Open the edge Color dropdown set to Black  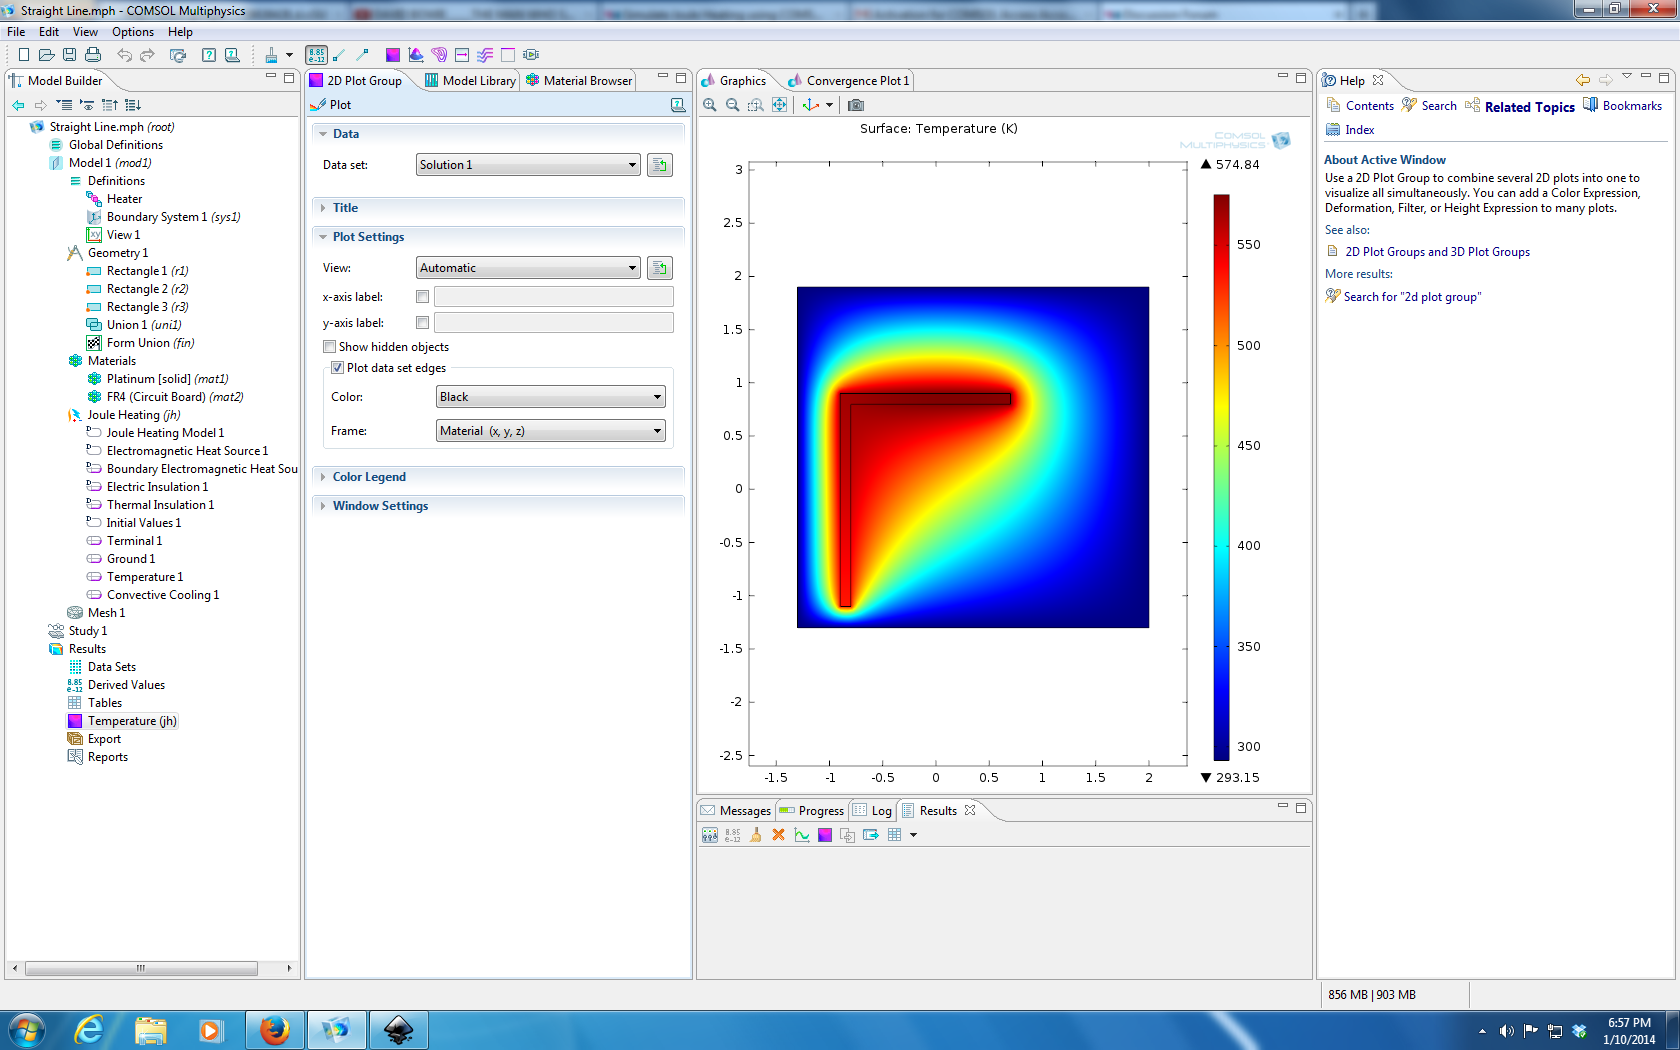tap(550, 397)
